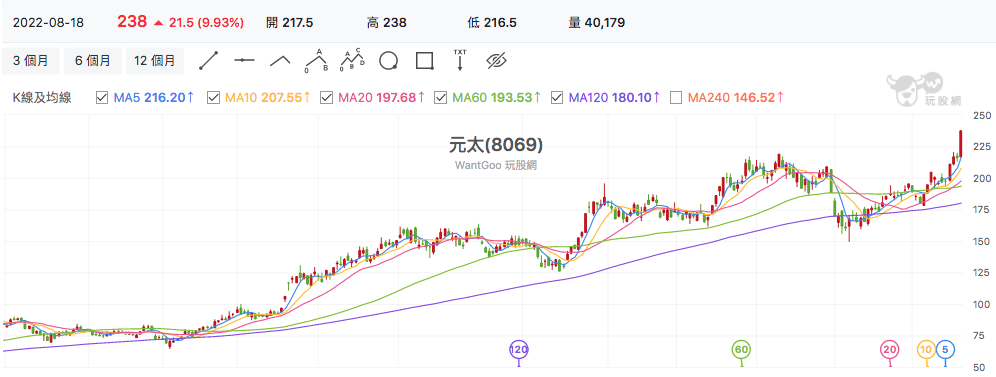This screenshot has height=377, width=996.
Task: Switch chart range to 12 個月
Action: 155,61
